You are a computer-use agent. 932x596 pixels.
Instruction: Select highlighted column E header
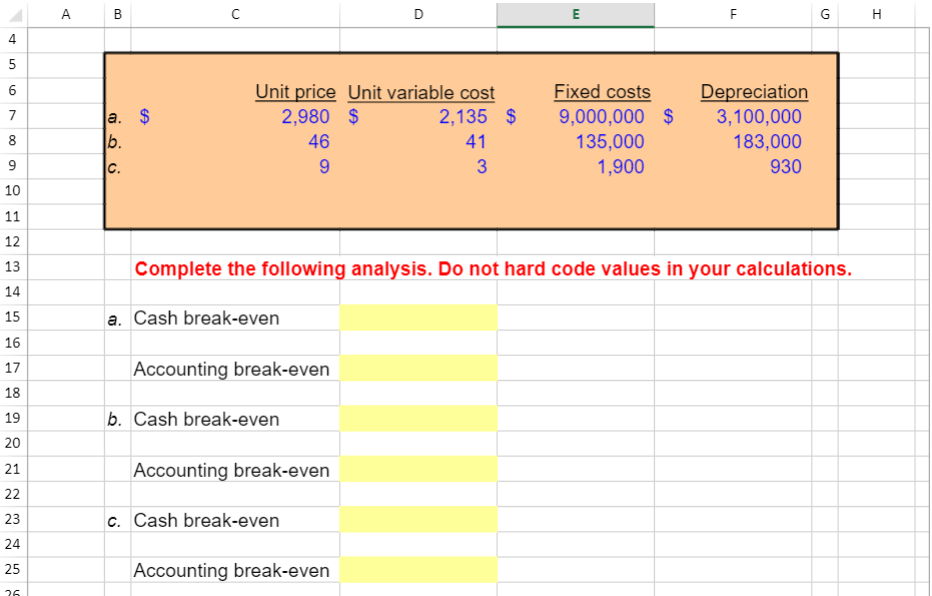tap(575, 15)
